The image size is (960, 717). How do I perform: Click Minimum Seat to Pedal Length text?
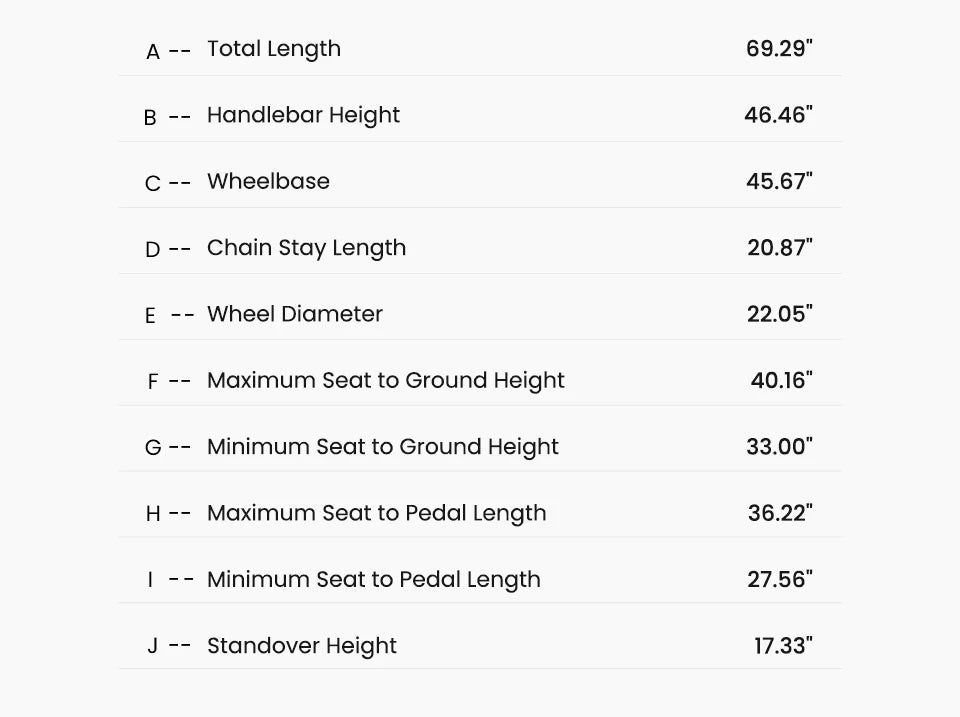[x=373, y=579]
